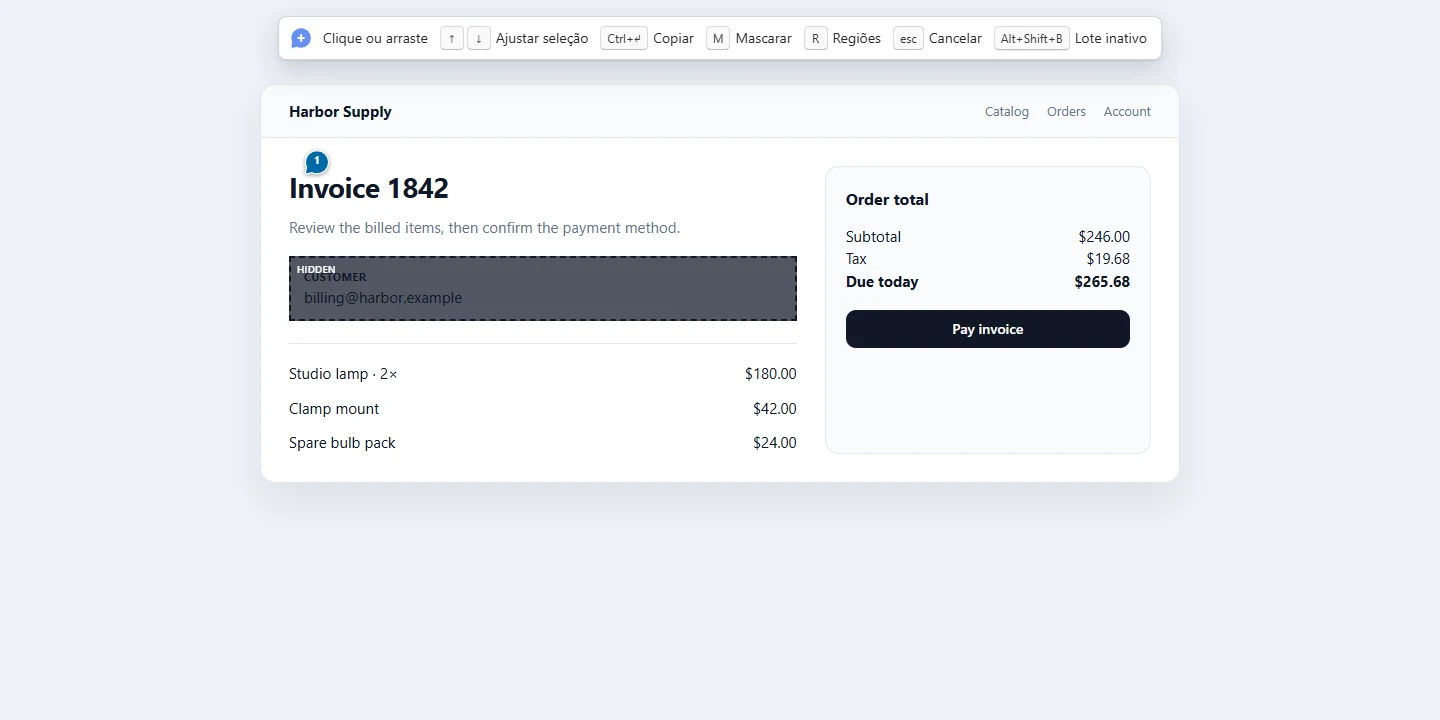Image resolution: width=1440 pixels, height=720 pixels.
Task: Click the Clamp mount item
Action: tap(334, 409)
